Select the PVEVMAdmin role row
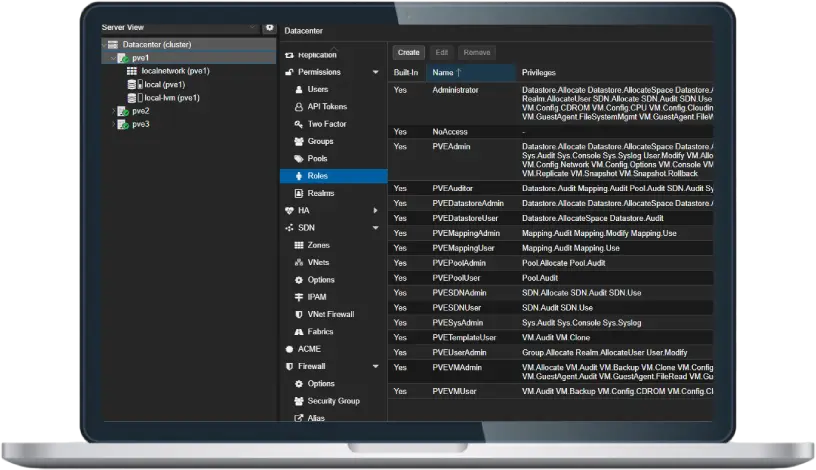 click(551, 372)
